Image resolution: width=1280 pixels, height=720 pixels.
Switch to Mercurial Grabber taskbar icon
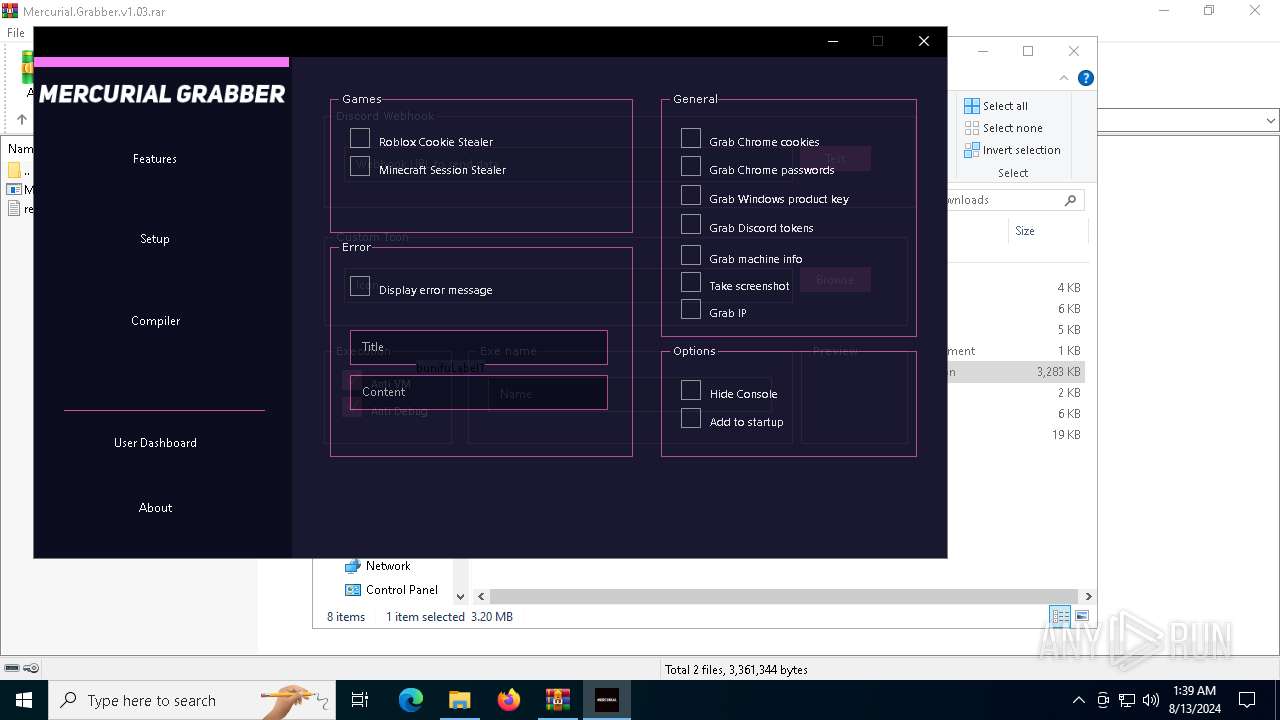[607, 700]
